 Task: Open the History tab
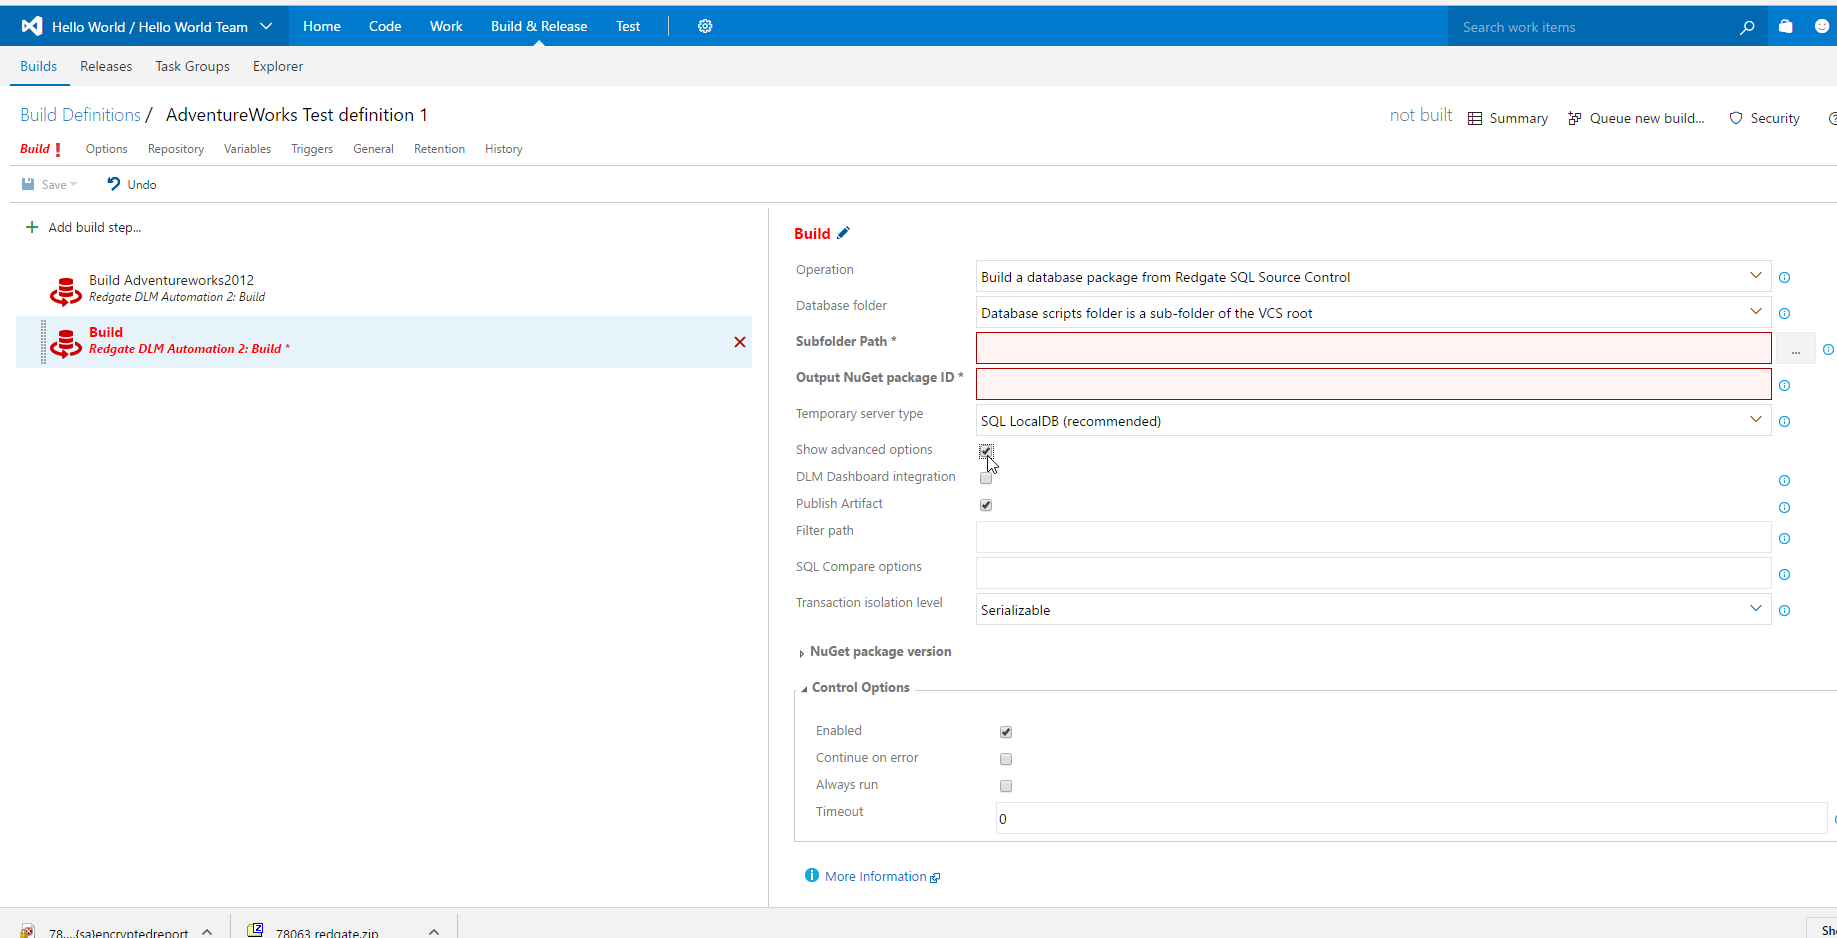pyautogui.click(x=504, y=149)
